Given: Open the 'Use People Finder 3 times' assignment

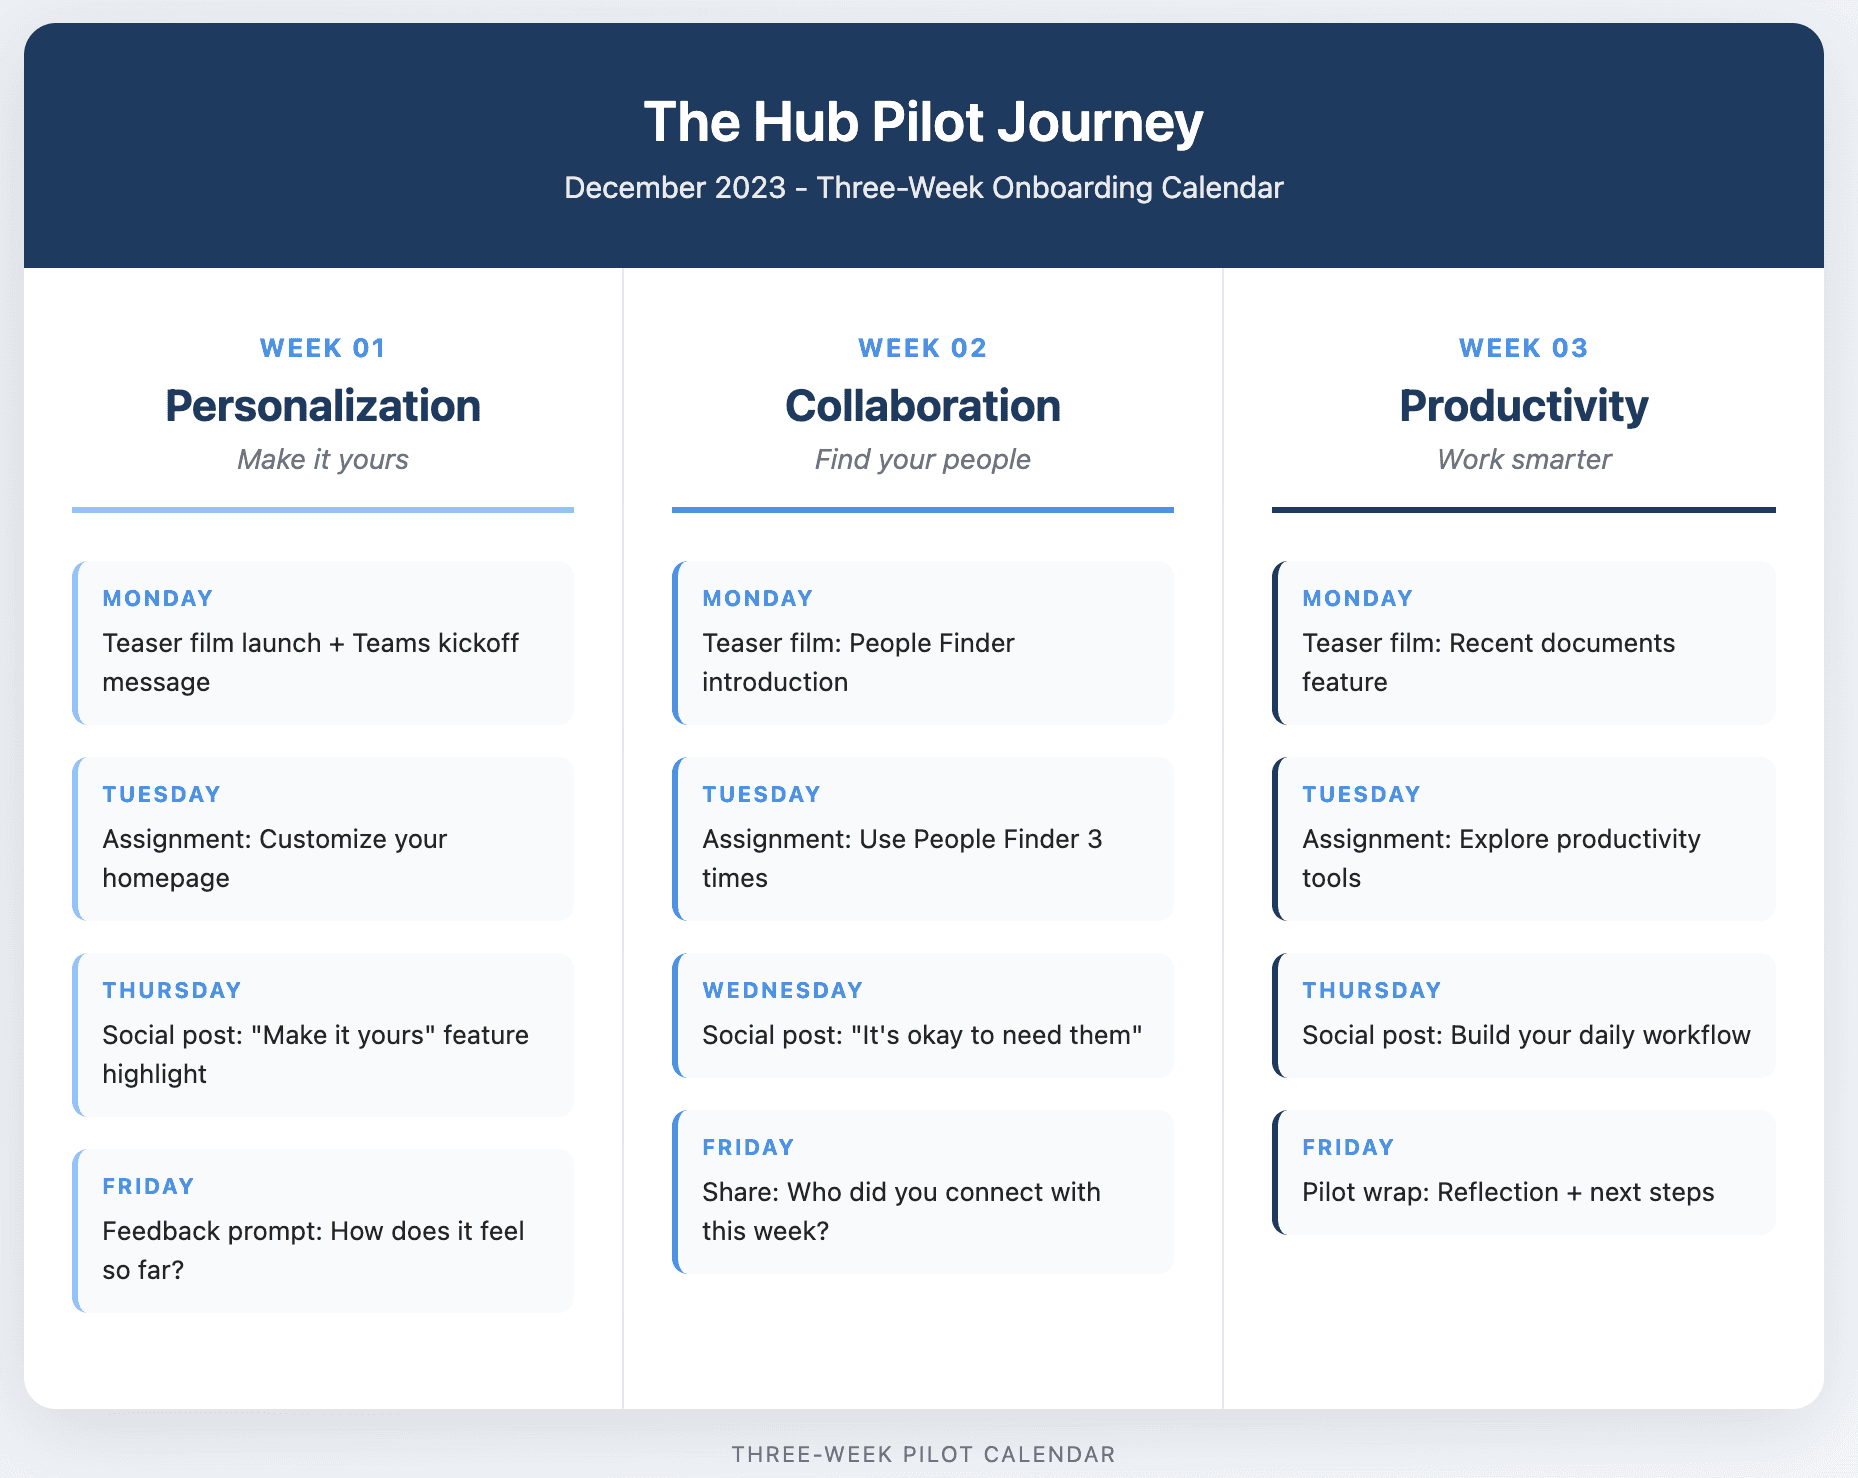Looking at the screenshot, I should 923,839.
